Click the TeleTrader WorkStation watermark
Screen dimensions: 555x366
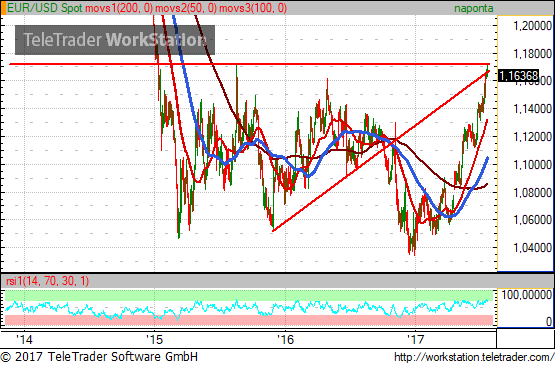point(115,40)
